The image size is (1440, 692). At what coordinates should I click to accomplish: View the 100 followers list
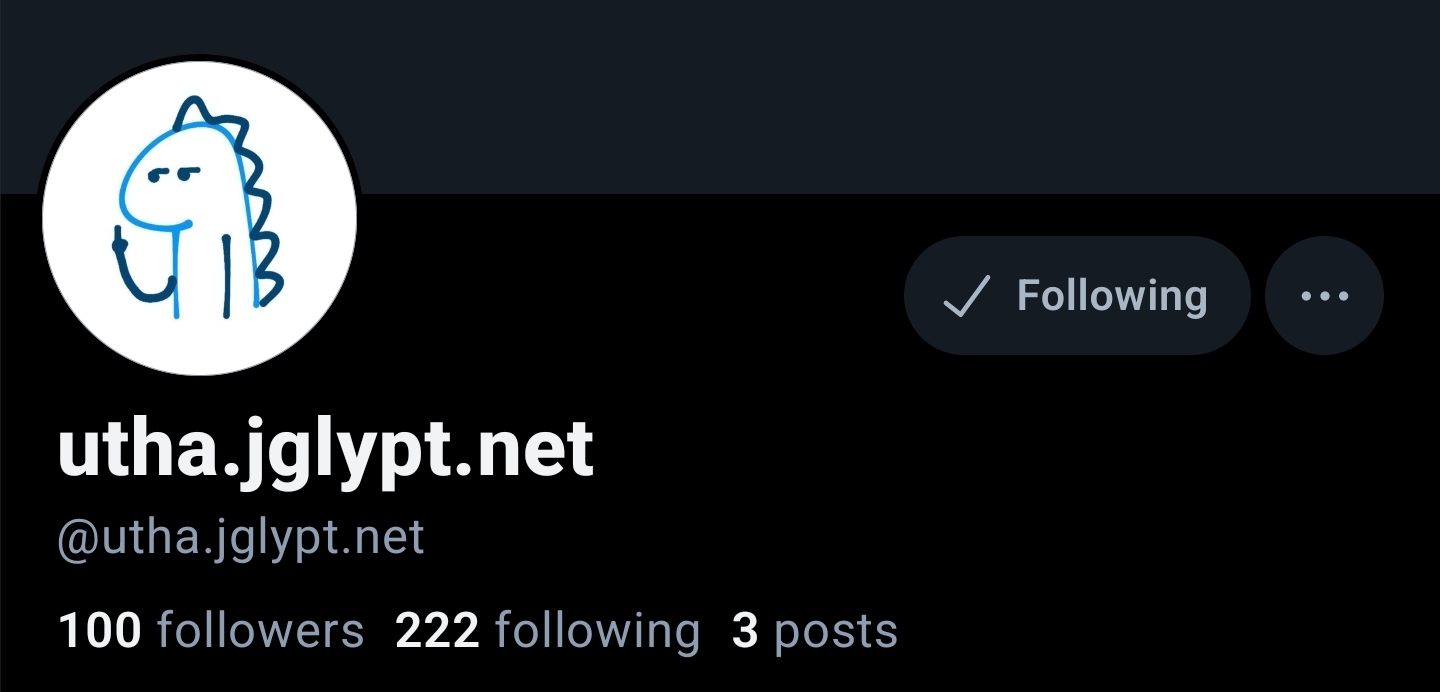211,631
